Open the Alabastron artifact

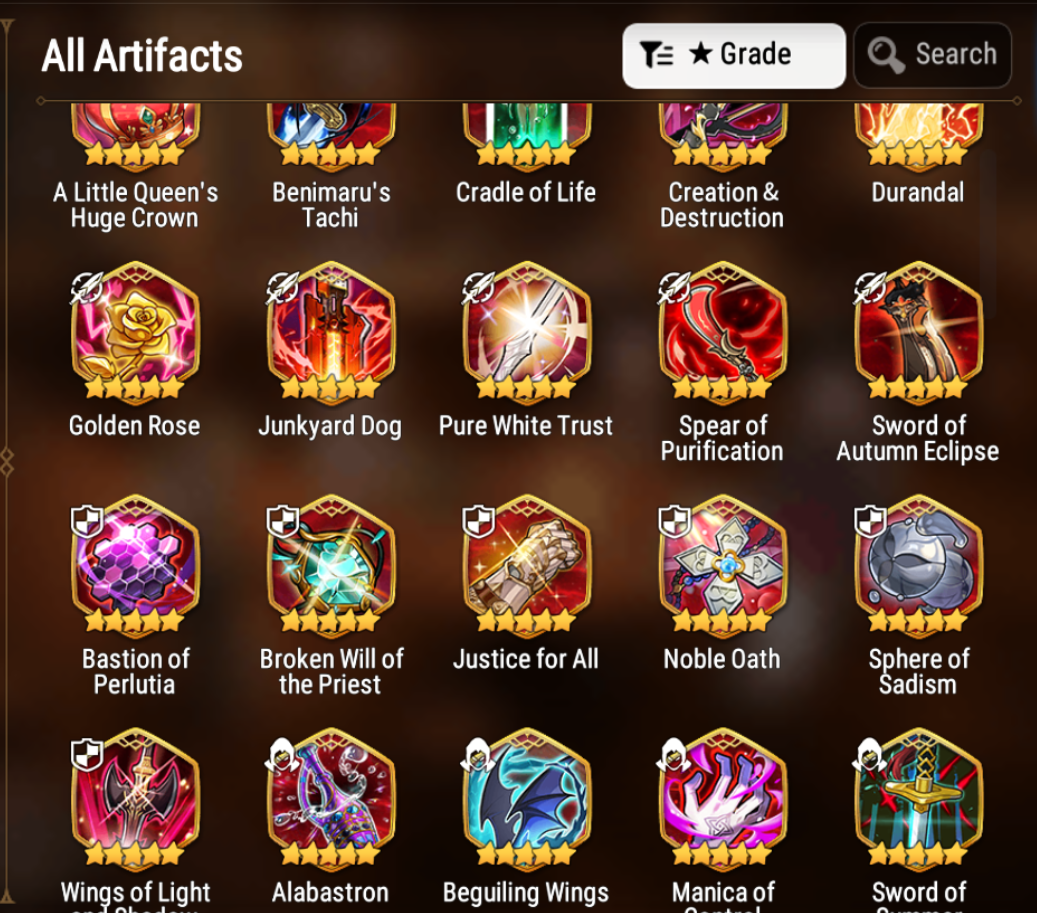point(331,799)
